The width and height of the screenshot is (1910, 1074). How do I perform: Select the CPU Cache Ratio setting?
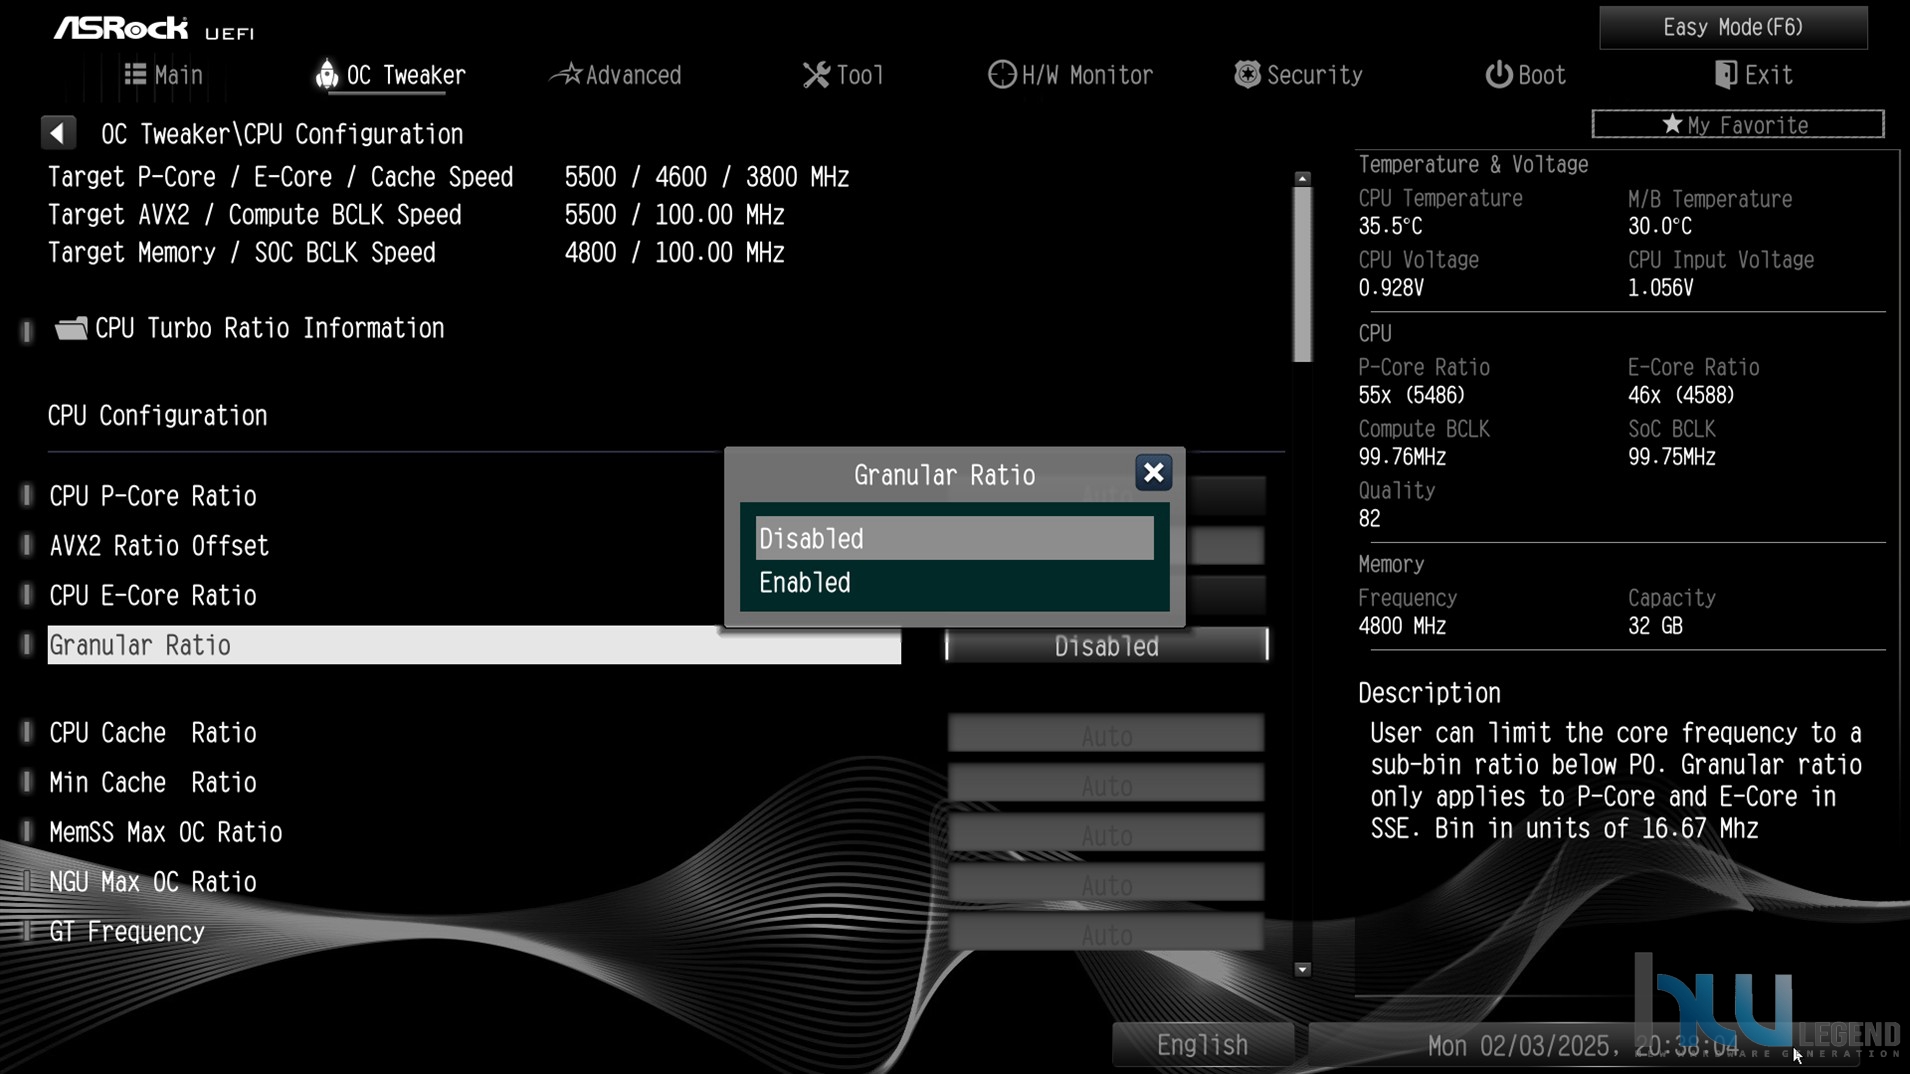pyautogui.click(x=153, y=733)
